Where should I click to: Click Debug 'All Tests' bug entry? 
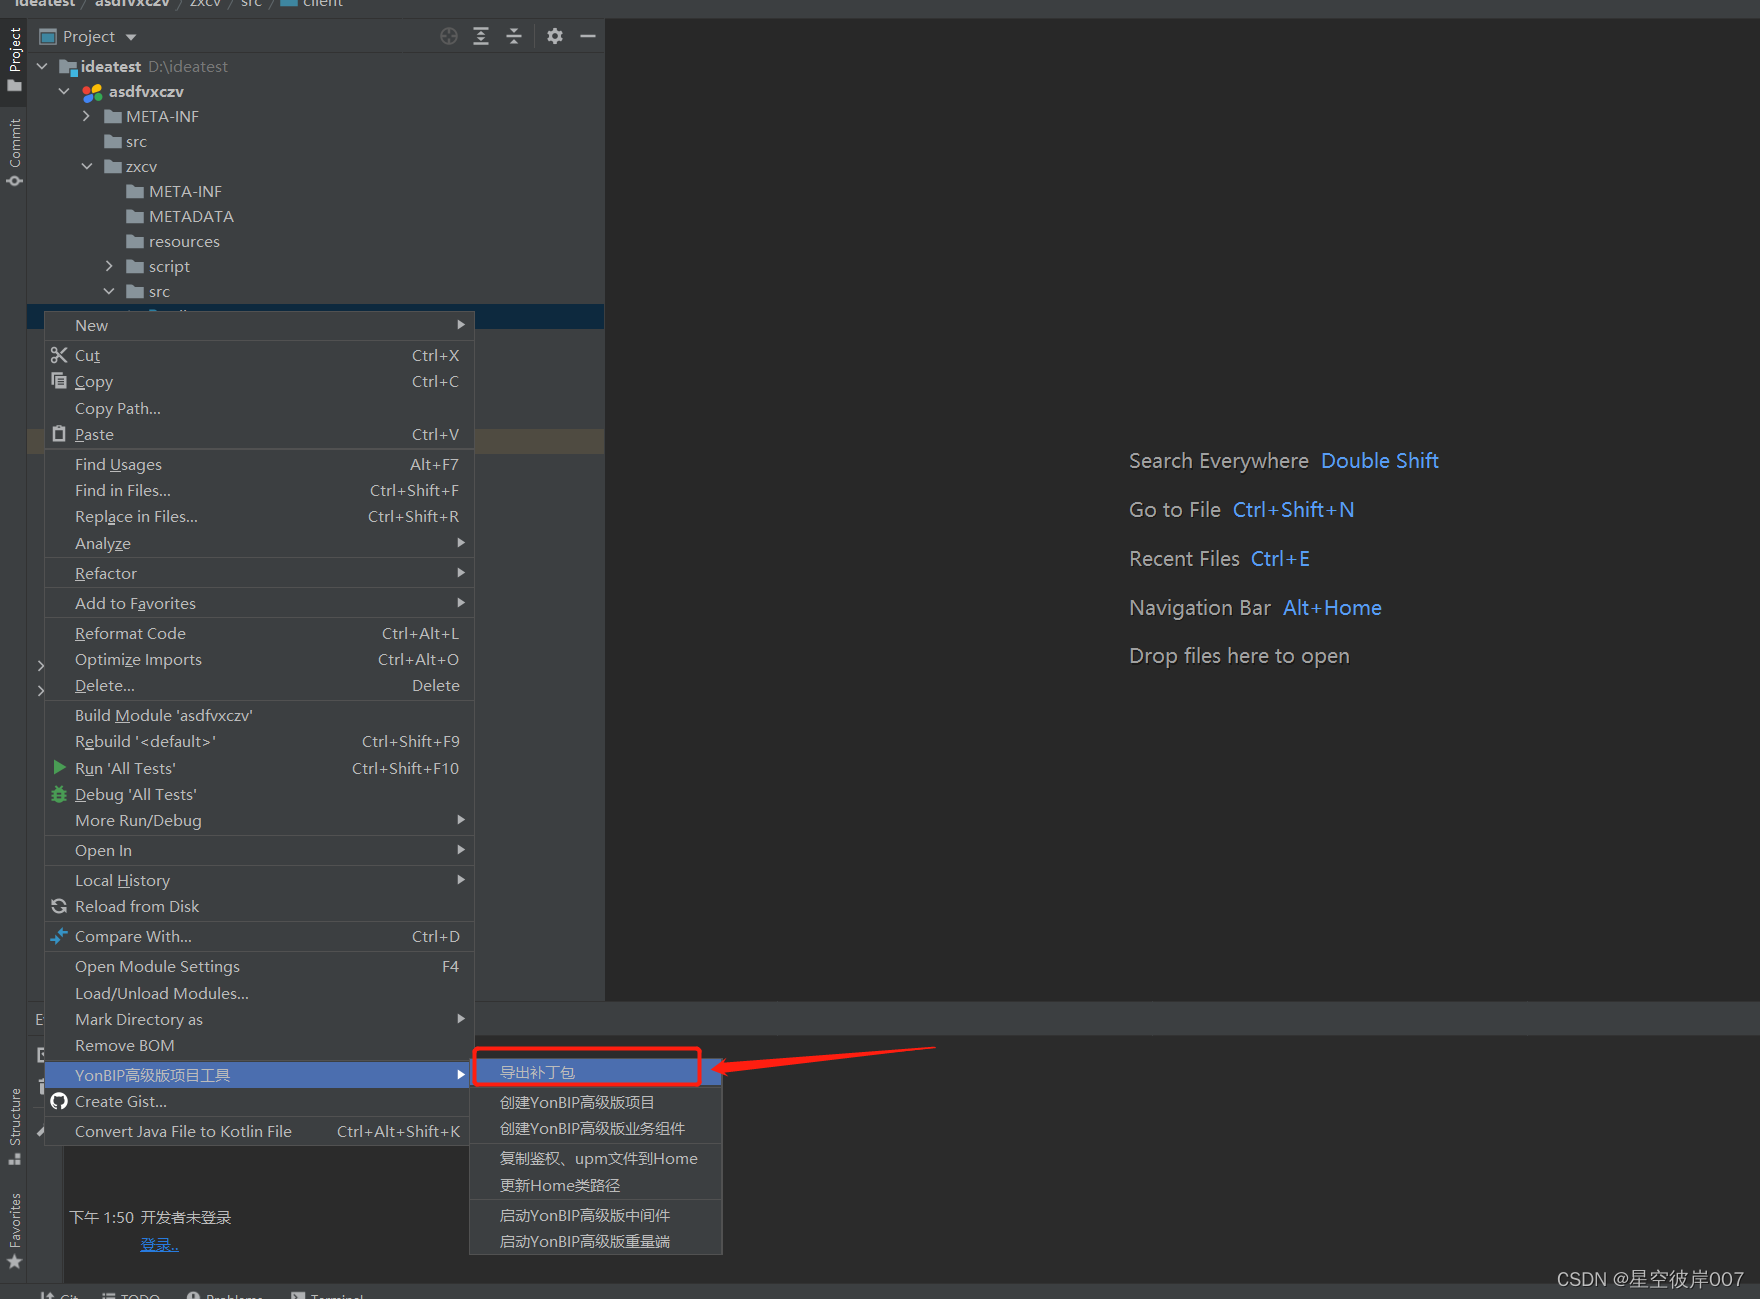pos(259,794)
